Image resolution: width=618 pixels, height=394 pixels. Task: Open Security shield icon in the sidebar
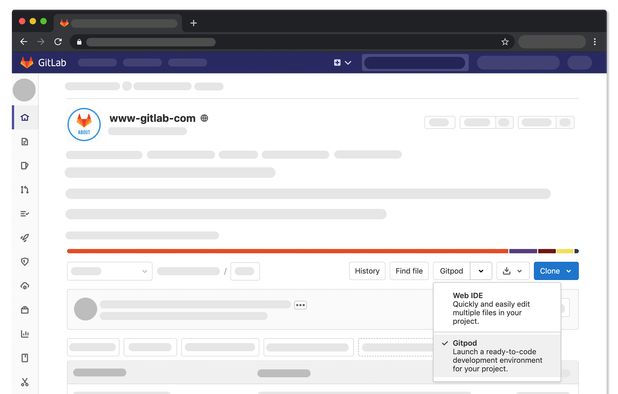coord(25,262)
